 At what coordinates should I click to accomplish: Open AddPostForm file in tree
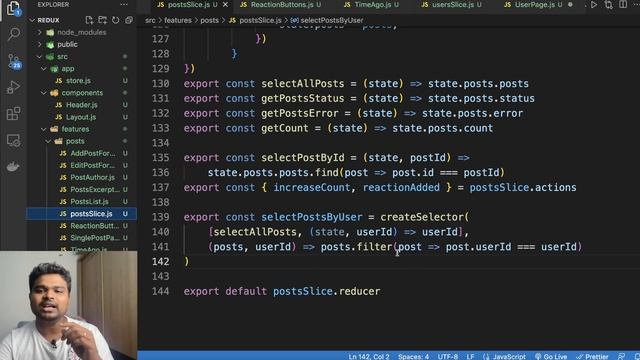click(x=93, y=153)
